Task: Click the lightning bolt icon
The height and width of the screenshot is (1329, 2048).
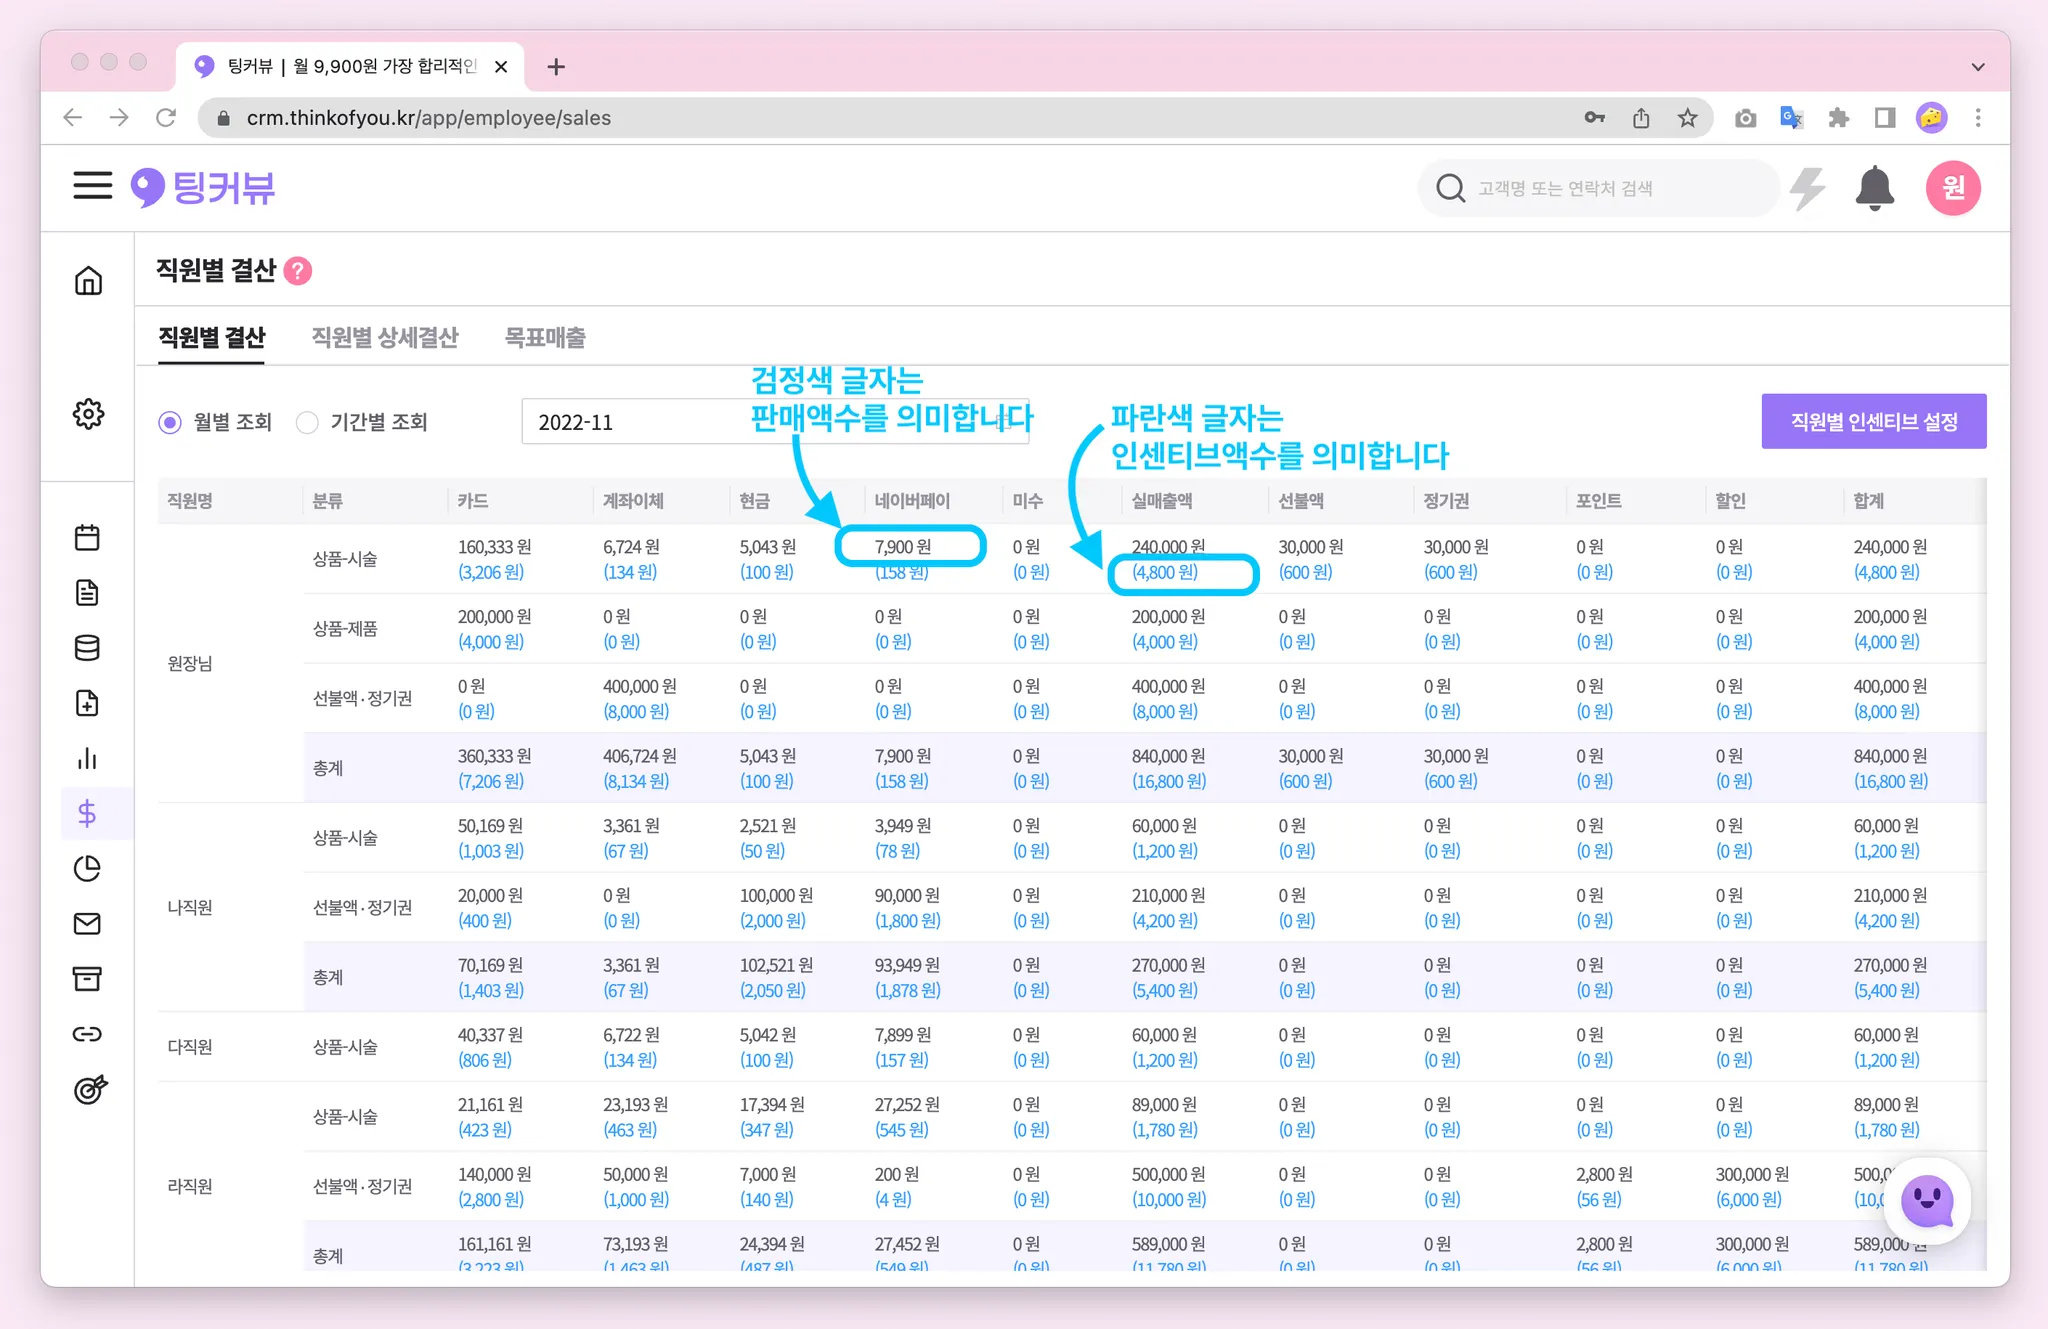Action: click(x=1808, y=188)
